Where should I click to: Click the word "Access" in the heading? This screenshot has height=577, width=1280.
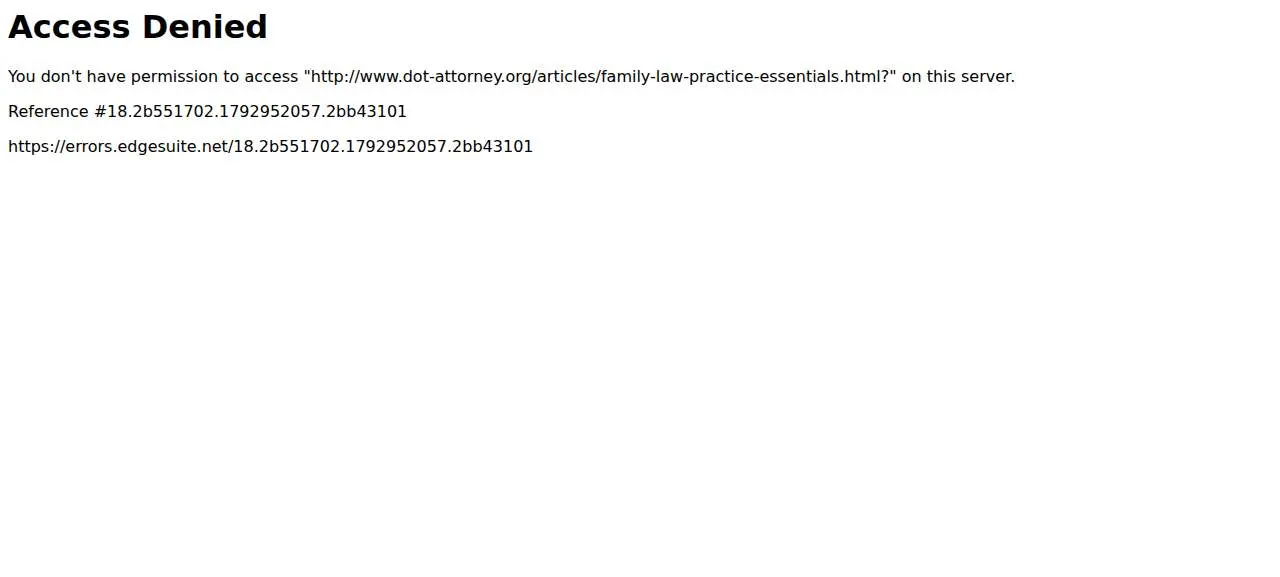[x=70, y=27]
